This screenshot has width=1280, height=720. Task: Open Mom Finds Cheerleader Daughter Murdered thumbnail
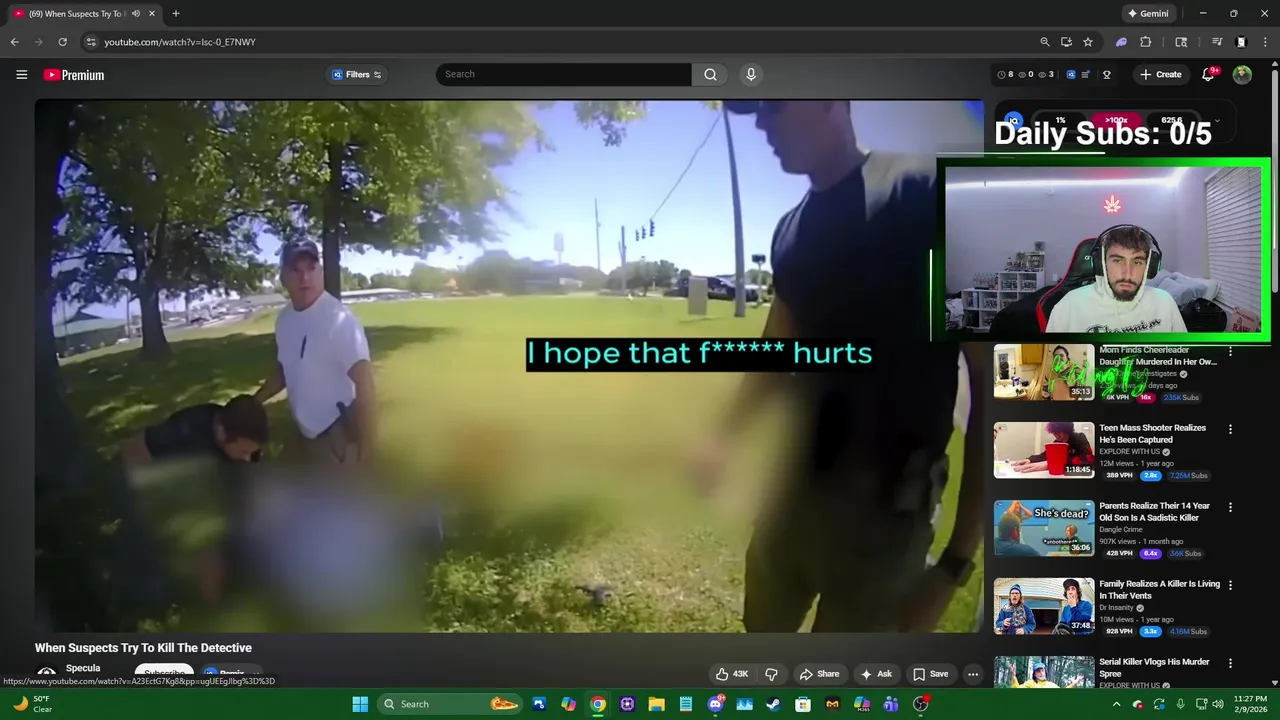[1044, 372]
